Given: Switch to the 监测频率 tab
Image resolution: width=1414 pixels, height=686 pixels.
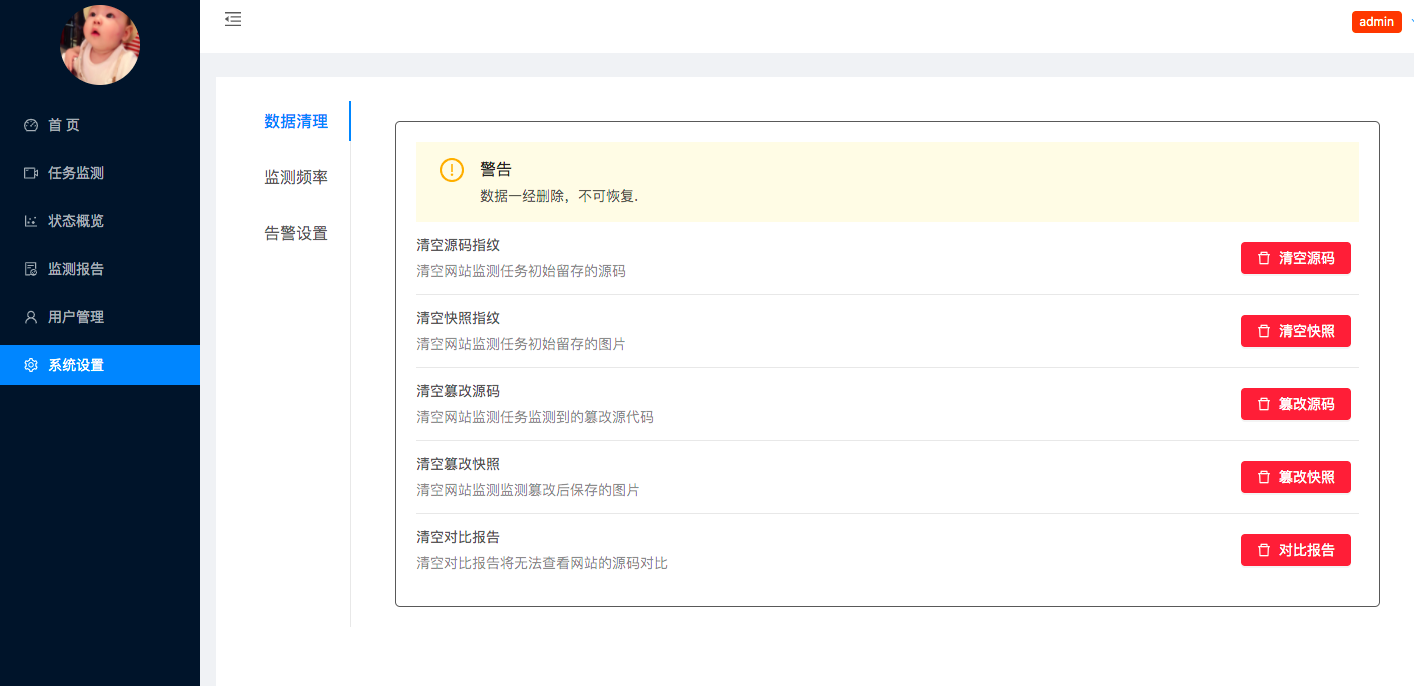Looking at the screenshot, I should [x=295, y=176].
